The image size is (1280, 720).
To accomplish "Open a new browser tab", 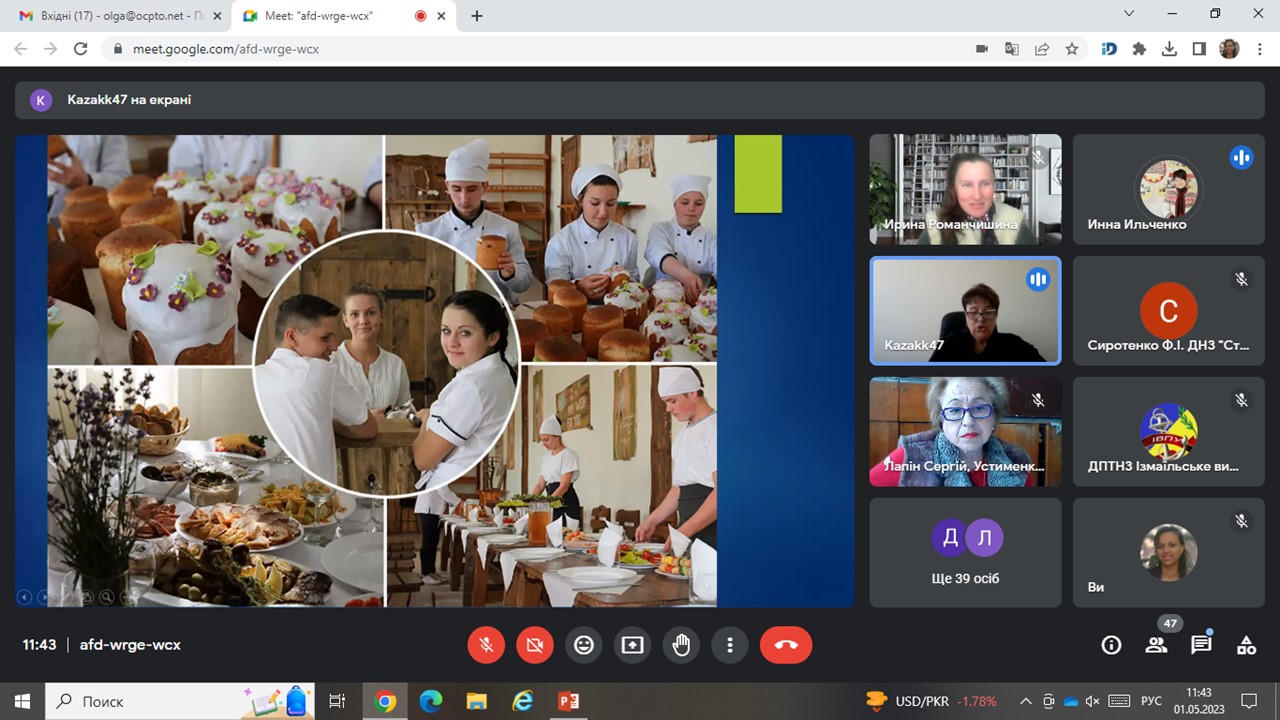I will (x=477, y=16).
